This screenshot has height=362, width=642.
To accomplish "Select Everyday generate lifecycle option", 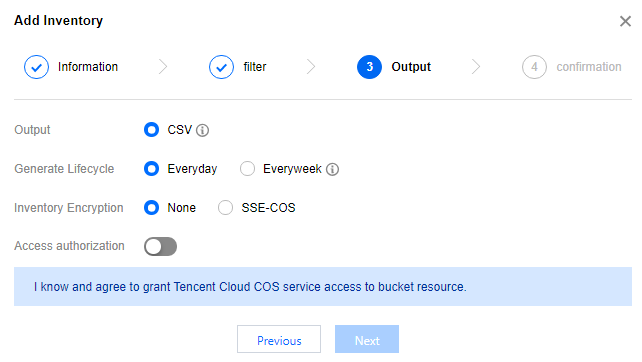I will (151, 169).
